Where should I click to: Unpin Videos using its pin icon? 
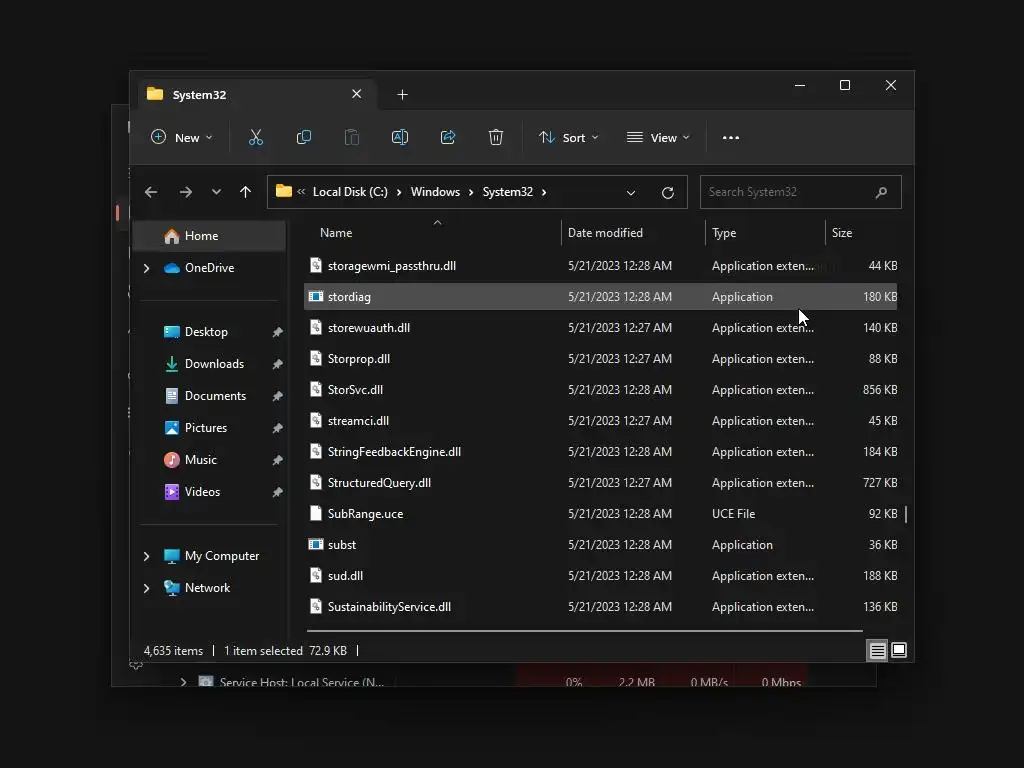click(x=277, y=492)
